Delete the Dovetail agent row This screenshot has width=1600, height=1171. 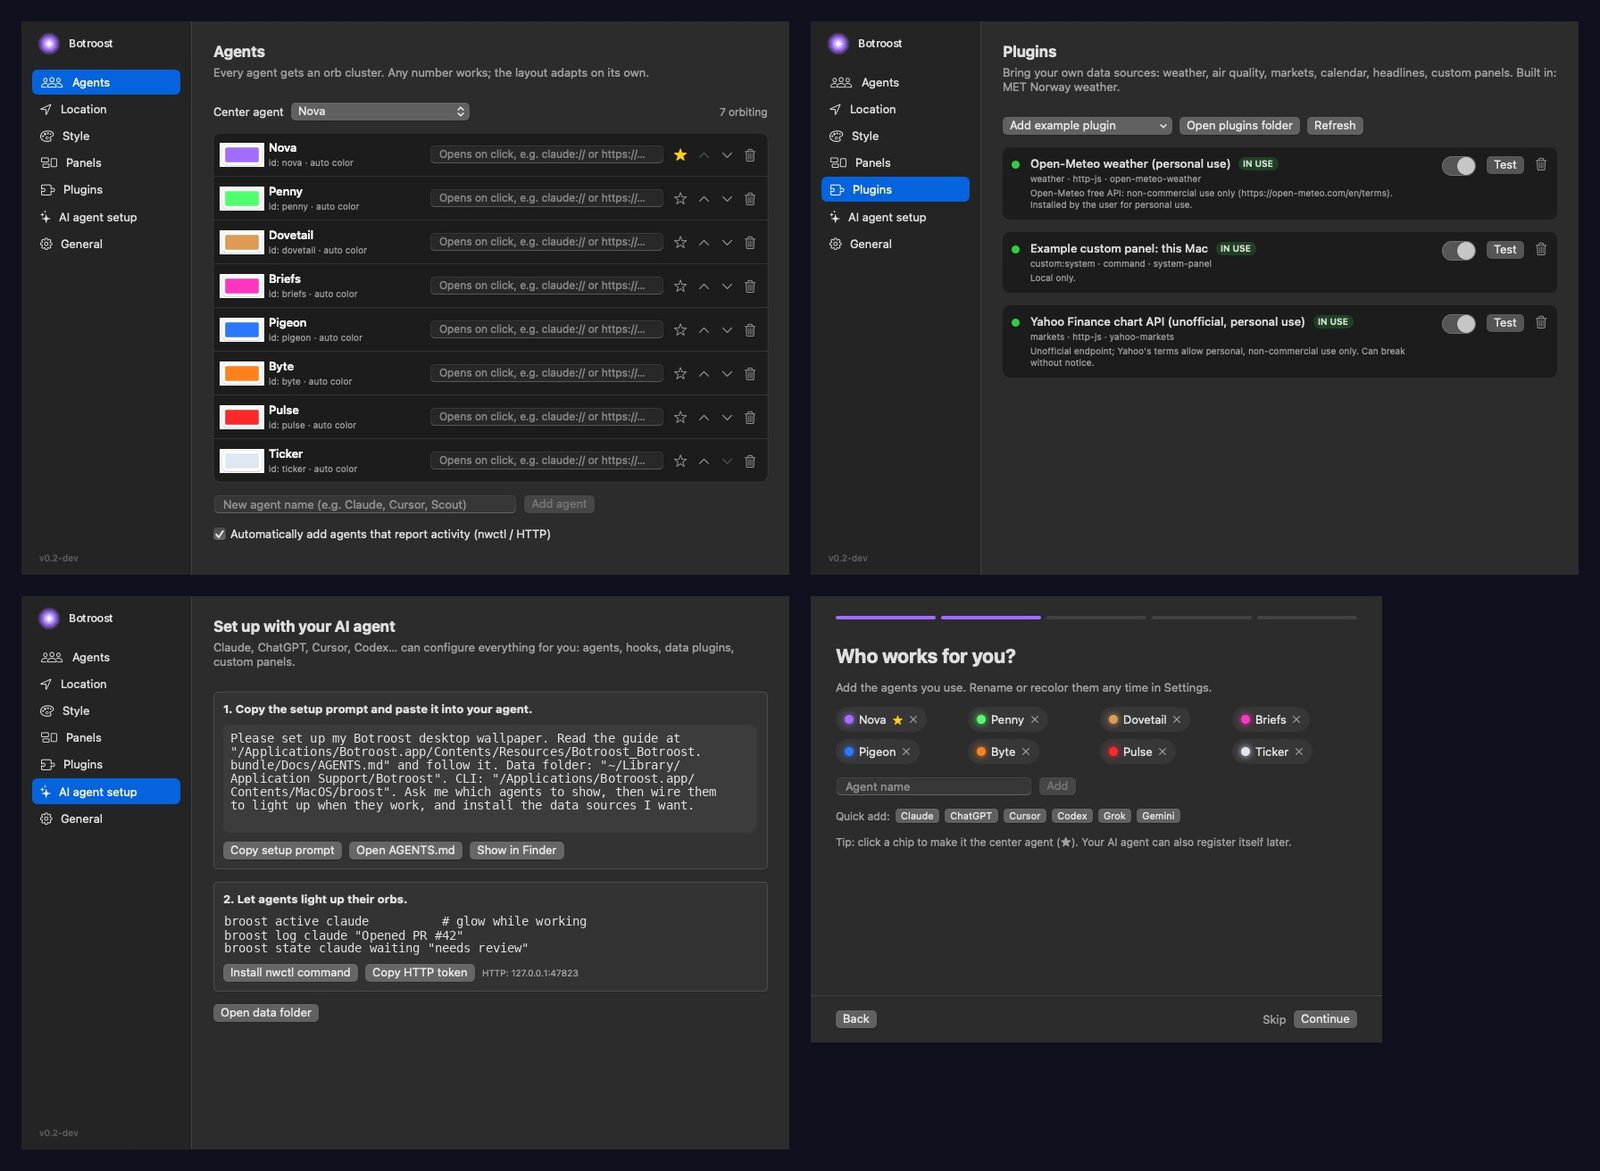coord(750,242)
